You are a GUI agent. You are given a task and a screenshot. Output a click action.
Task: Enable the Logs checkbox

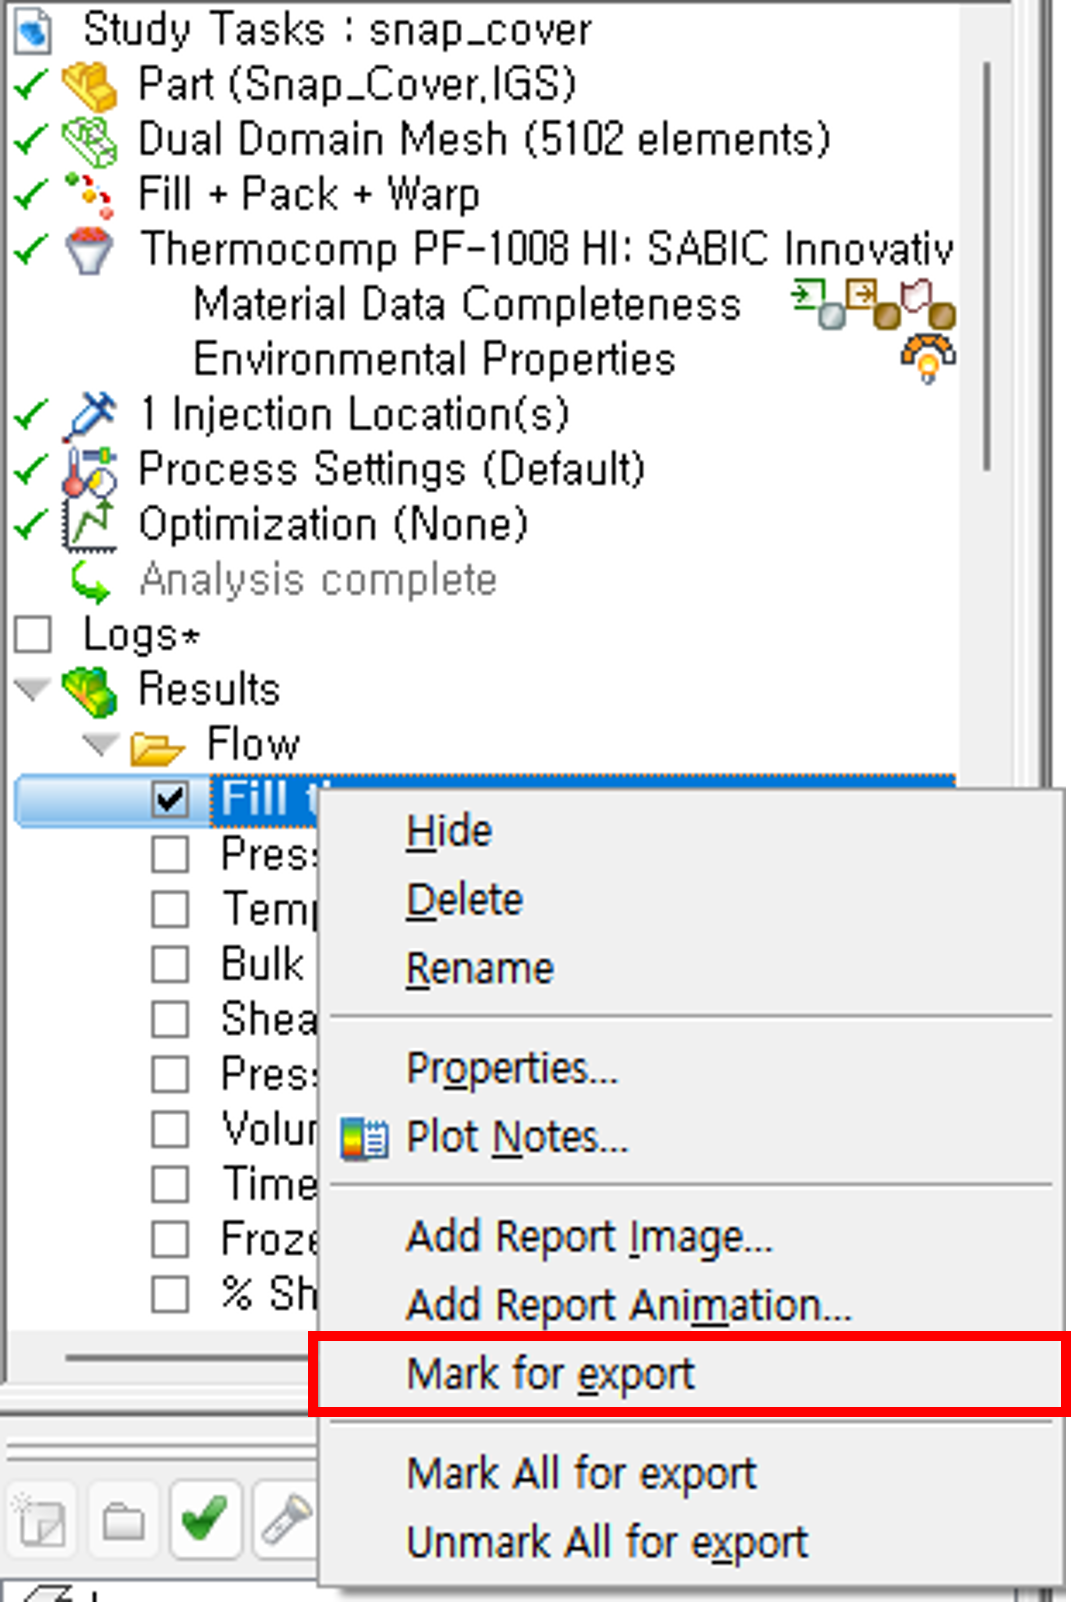coord(33,634)
